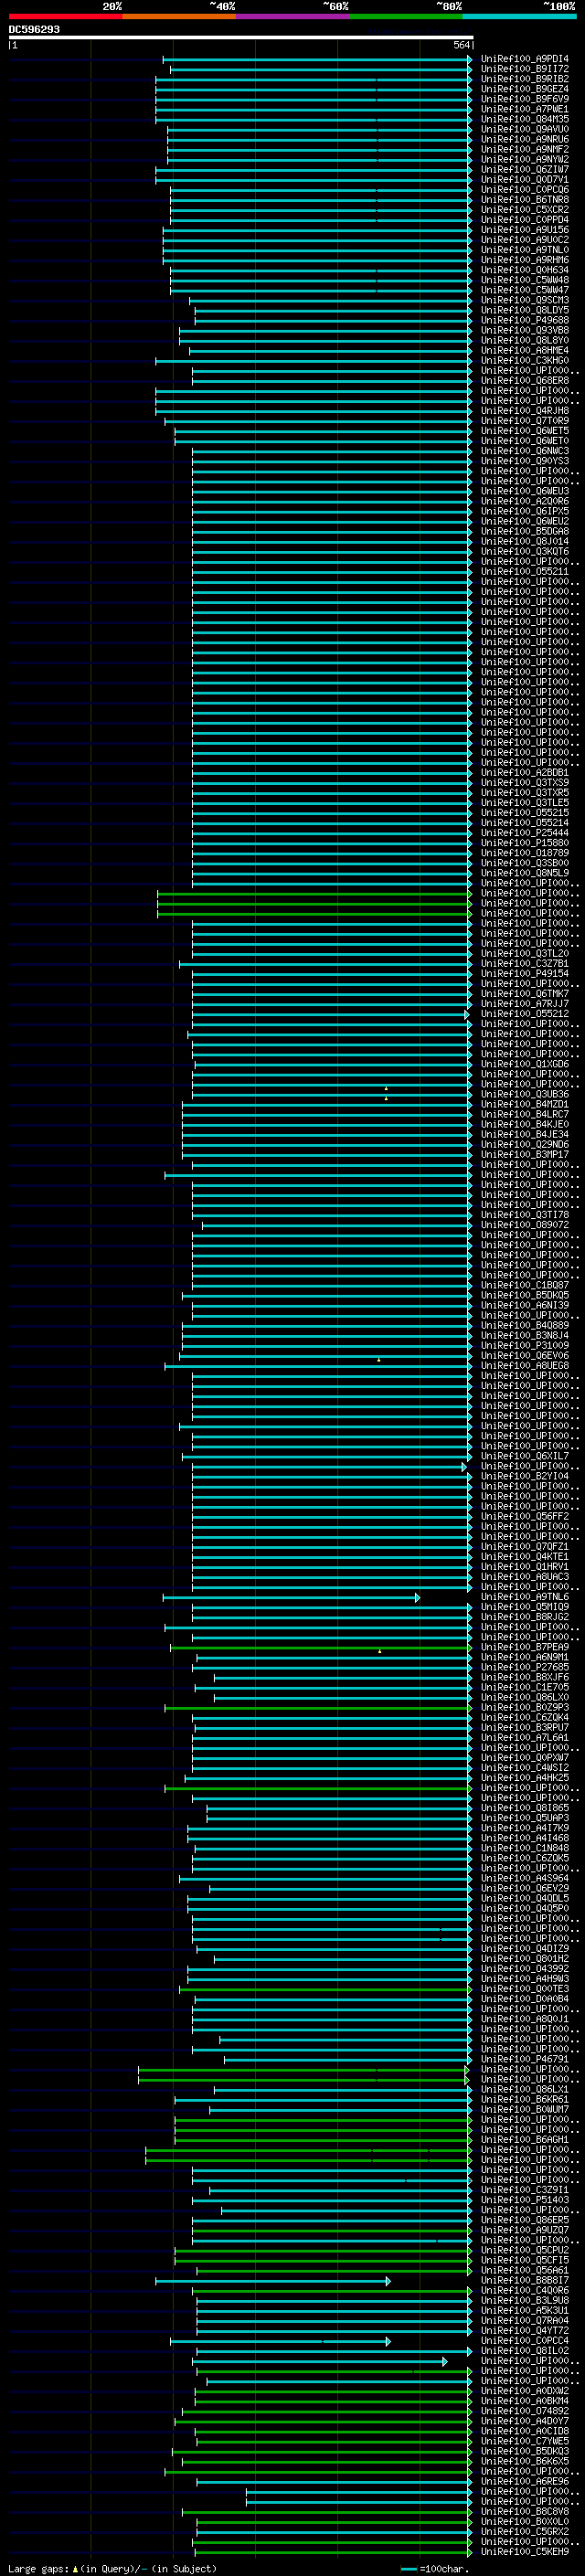Viewport: 585px width, 2576px height.
Task: Open hit UniRef100_B9F6V9
Action: 524,99
